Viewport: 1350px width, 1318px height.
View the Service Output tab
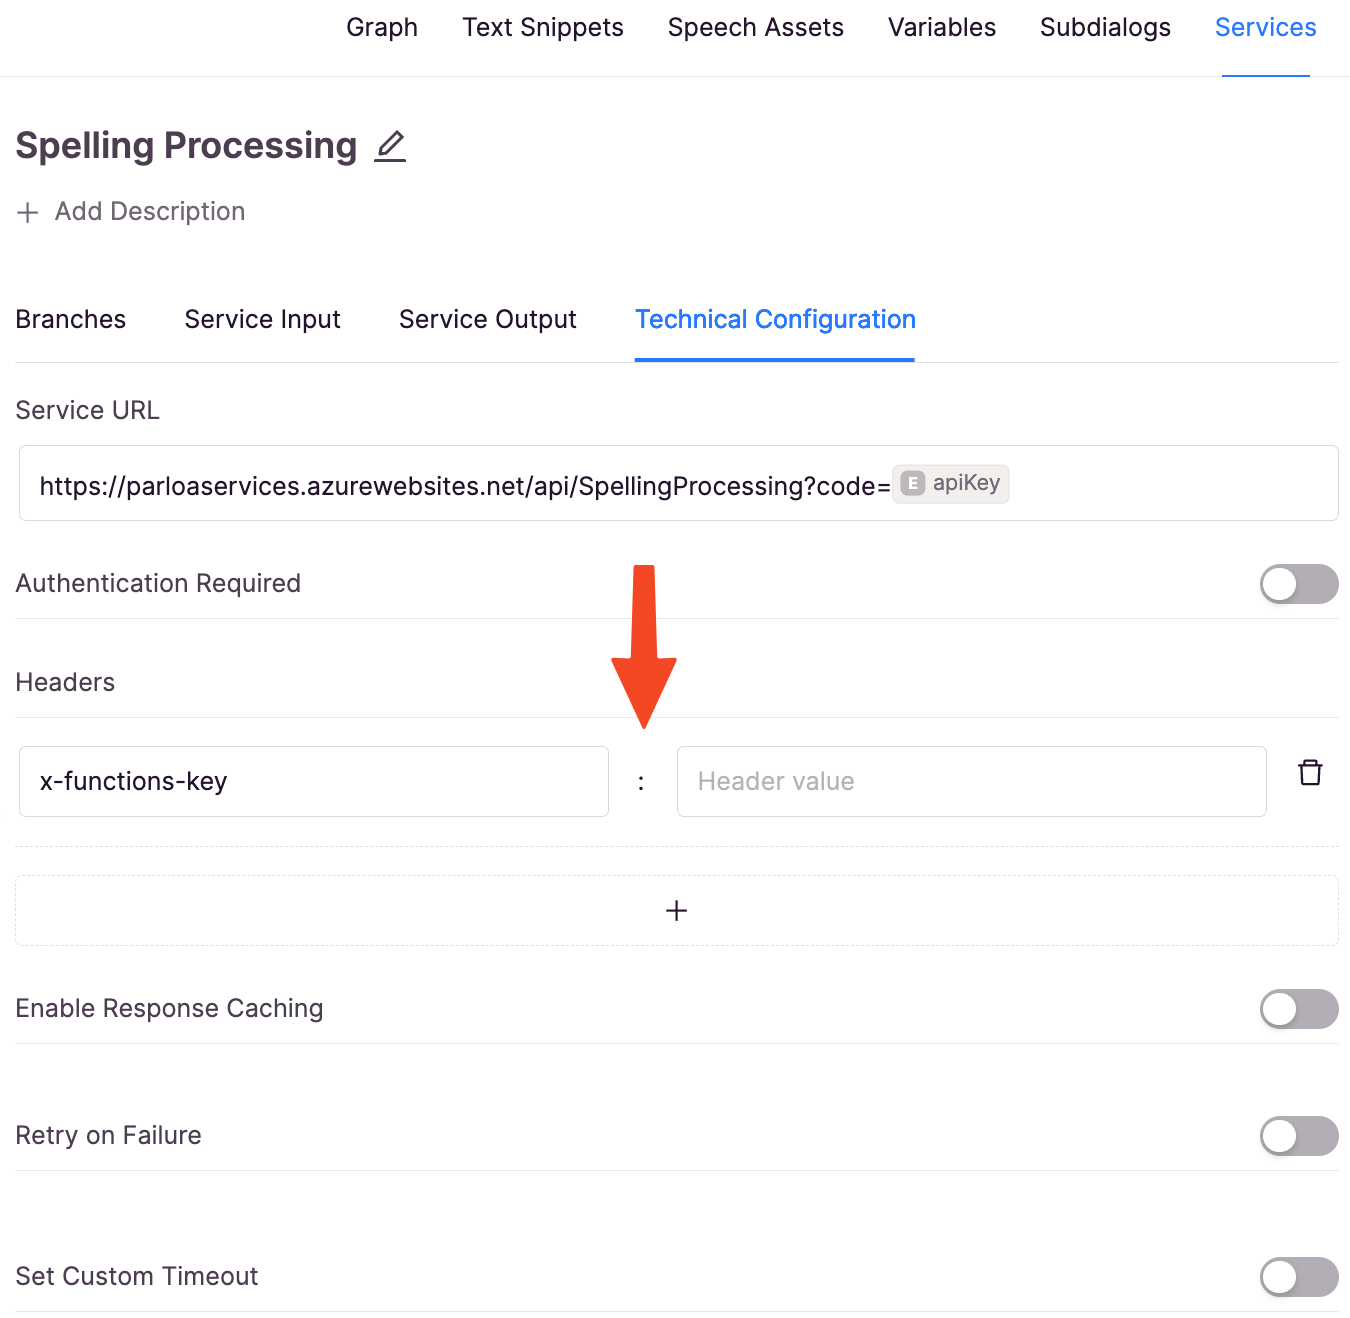tap(488, 319)
